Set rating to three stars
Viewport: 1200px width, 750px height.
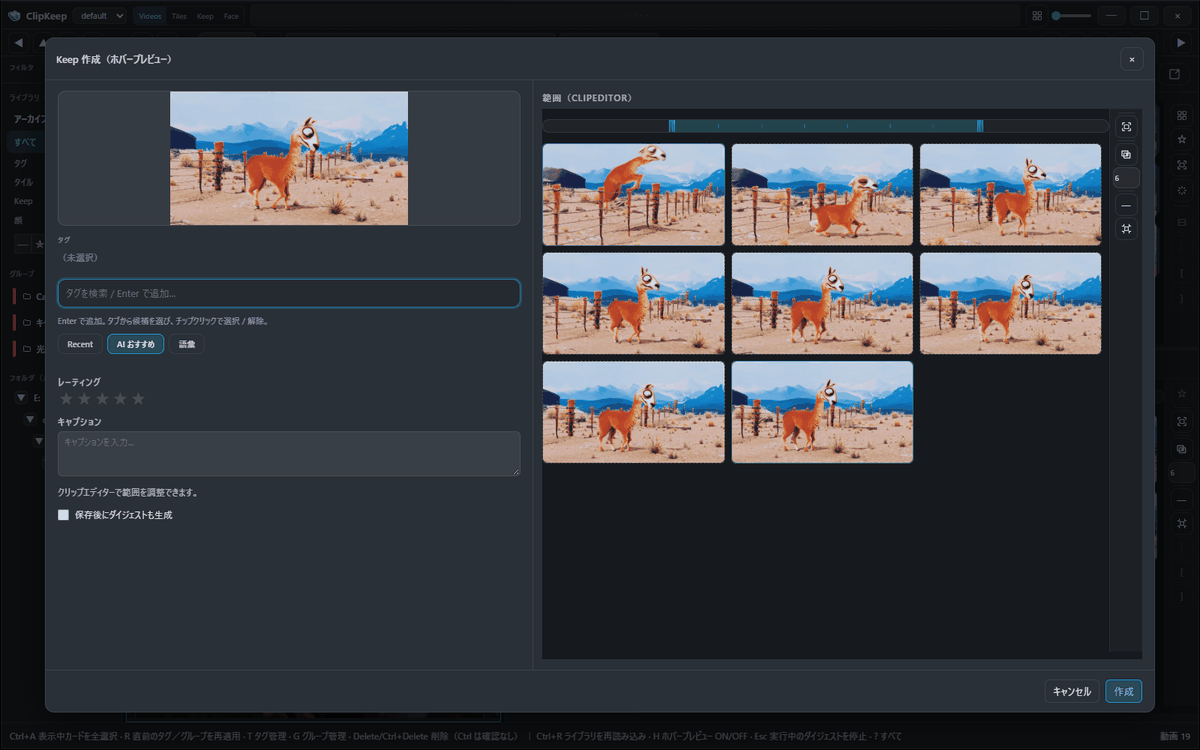click(102, 399)
